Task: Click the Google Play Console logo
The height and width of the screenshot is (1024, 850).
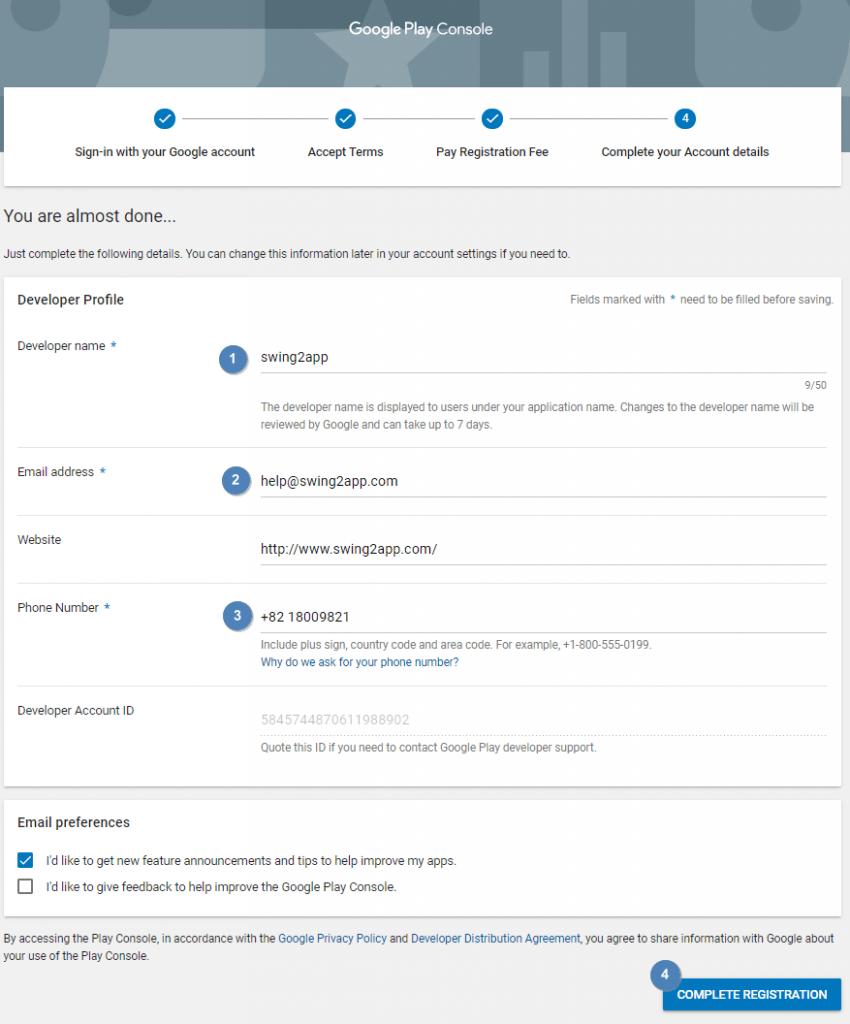Action: pyautogui.click(x=420, y=29)
